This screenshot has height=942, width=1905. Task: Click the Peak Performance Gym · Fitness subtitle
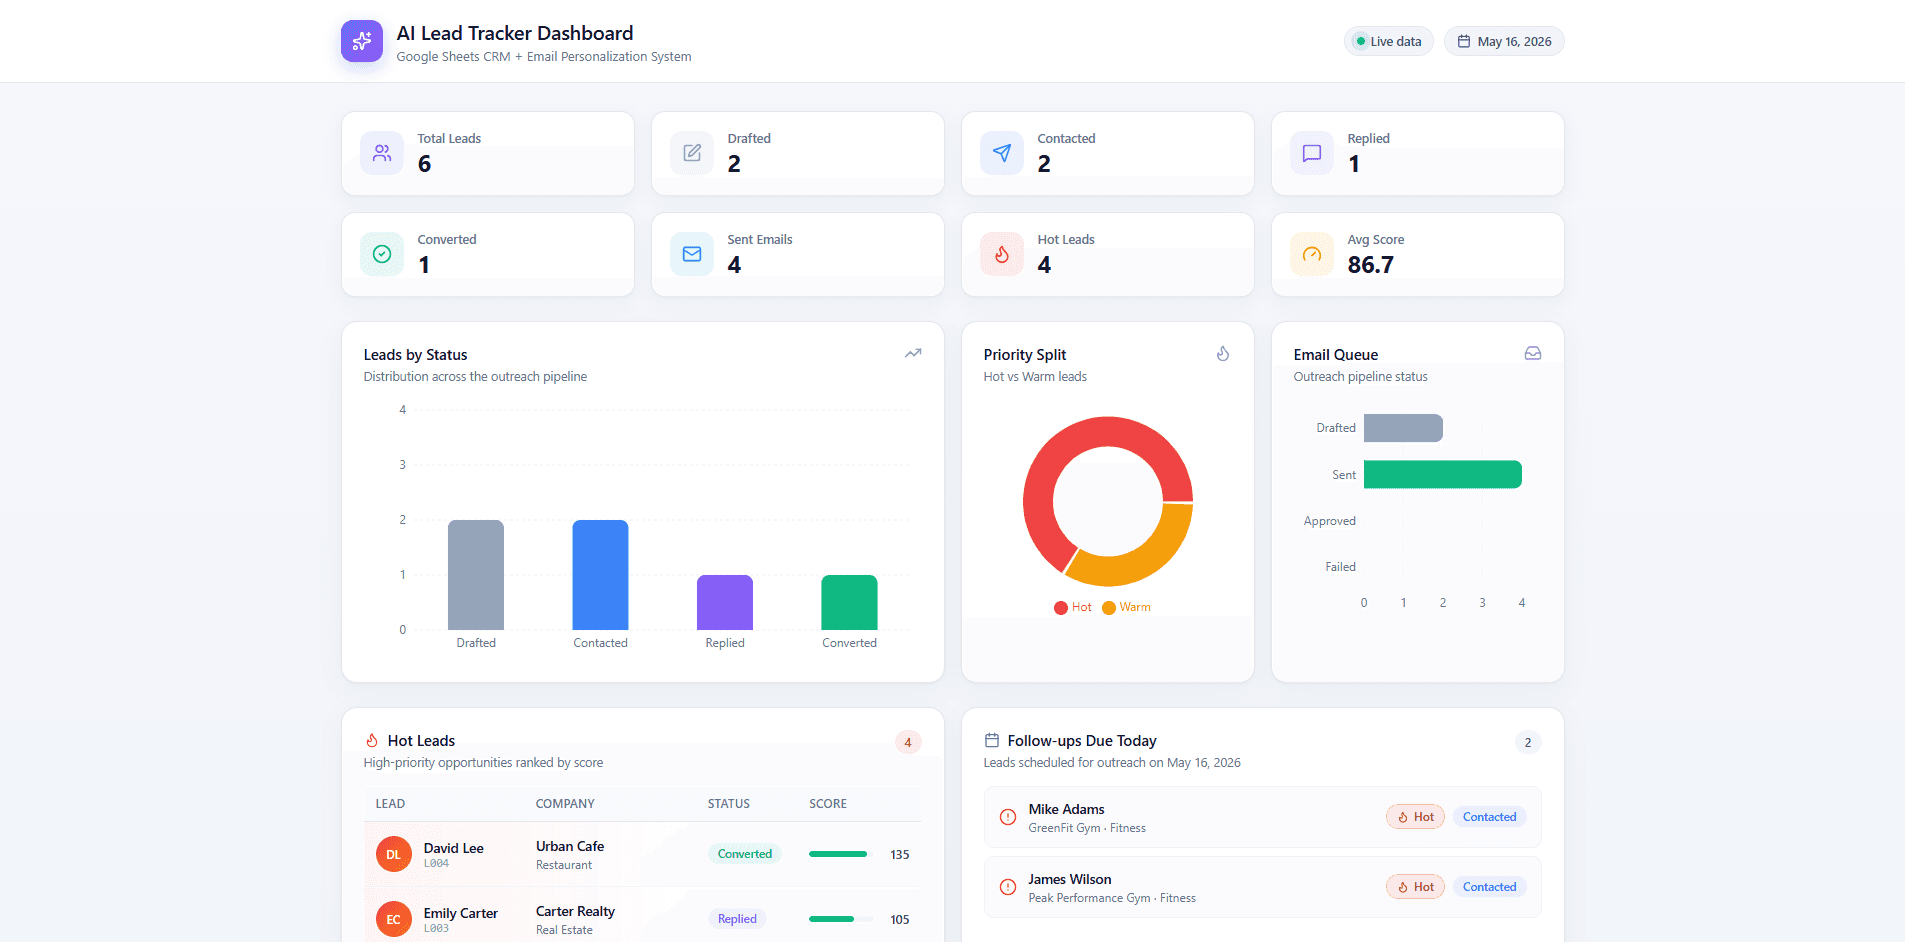(x=1112, y=898)
